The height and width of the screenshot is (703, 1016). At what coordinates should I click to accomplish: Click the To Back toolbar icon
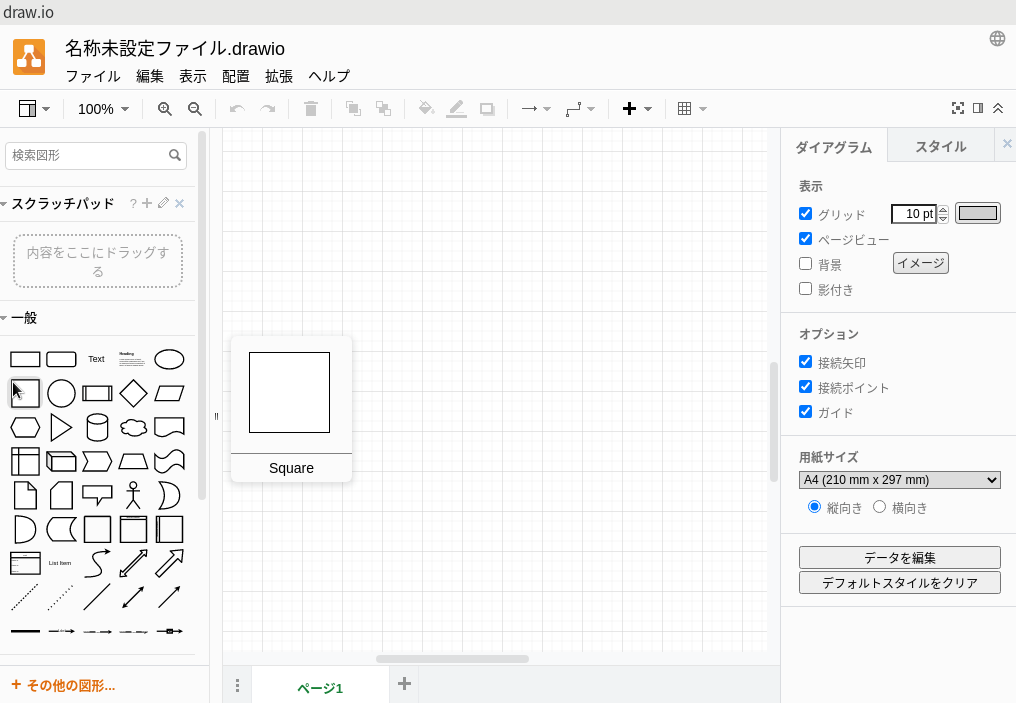point(384,109)
